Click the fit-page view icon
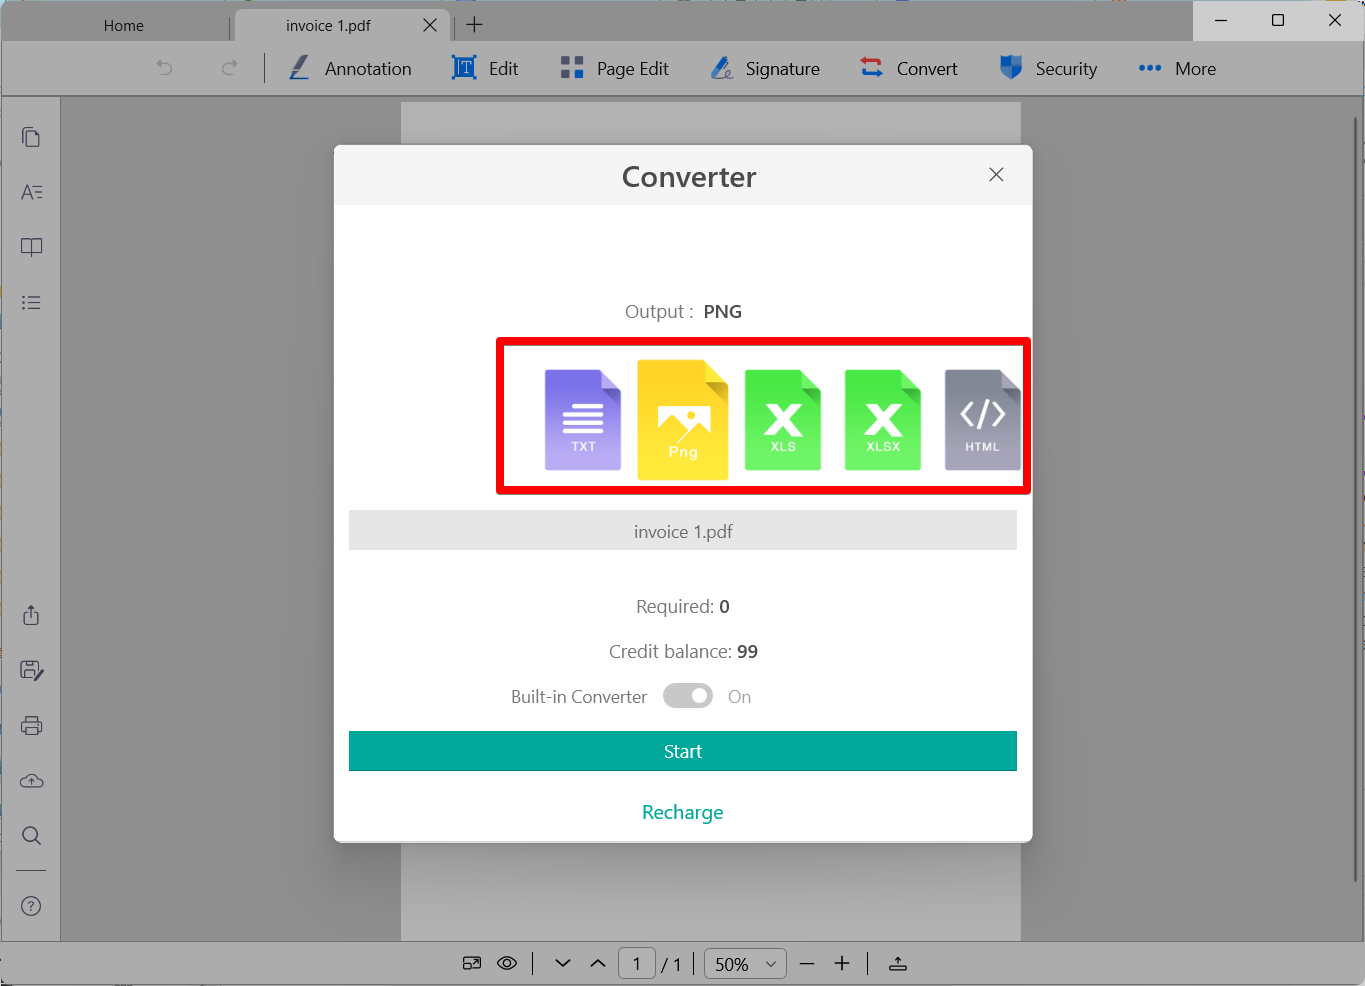1365x986 pixels. pyautogui.click(x=472, y=963)
